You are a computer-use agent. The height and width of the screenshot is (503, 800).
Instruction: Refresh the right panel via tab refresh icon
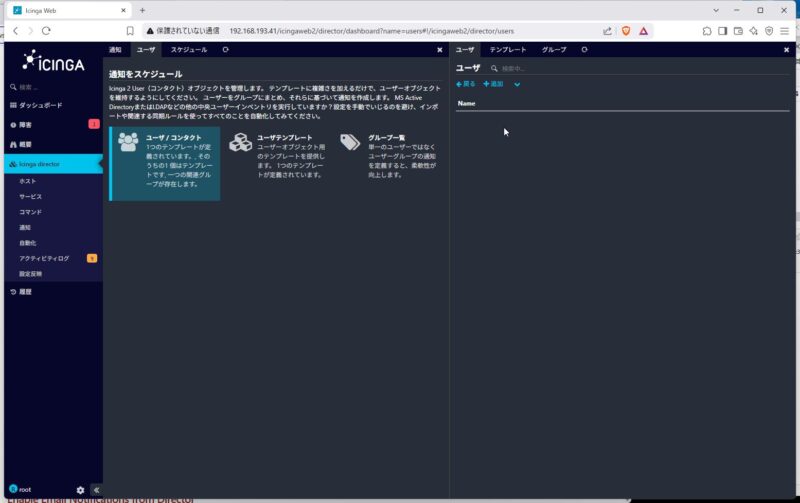click(x=584, y=49)
